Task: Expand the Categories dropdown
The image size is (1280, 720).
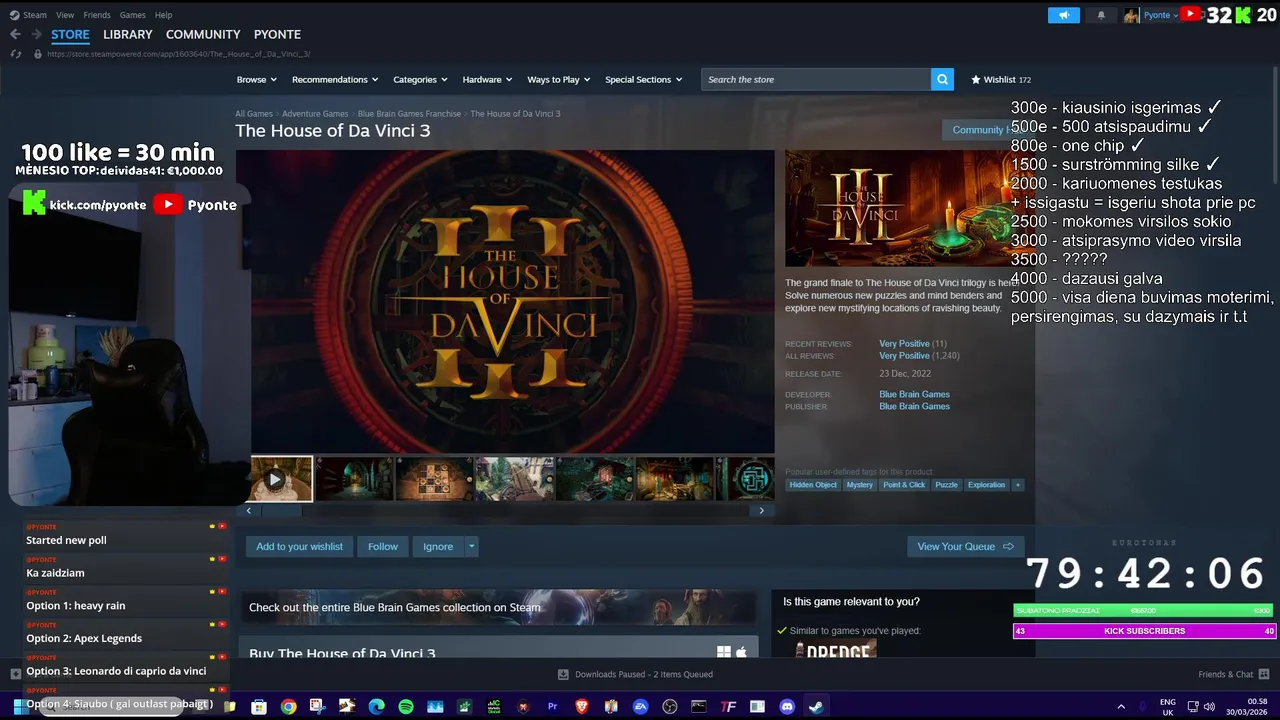Action: 420,79
